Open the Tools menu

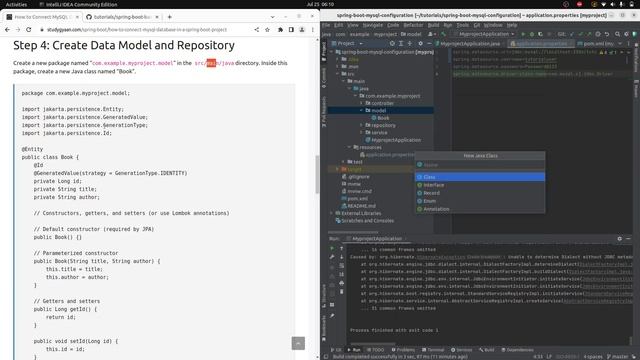[x=462, y=25]
